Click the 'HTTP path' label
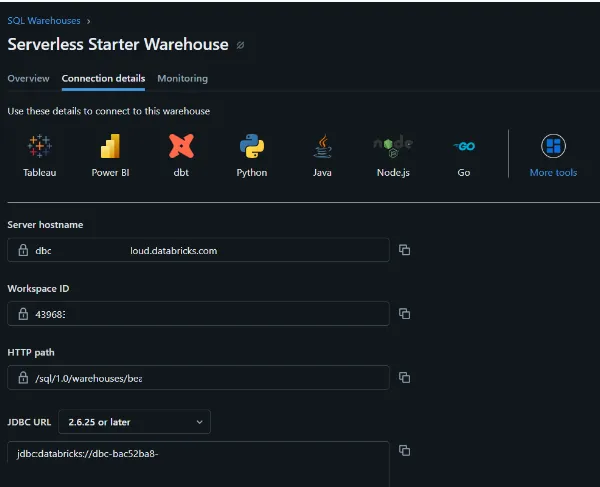Image resolution: width=600 pixels, height=487 pixels. click(31, 352)
